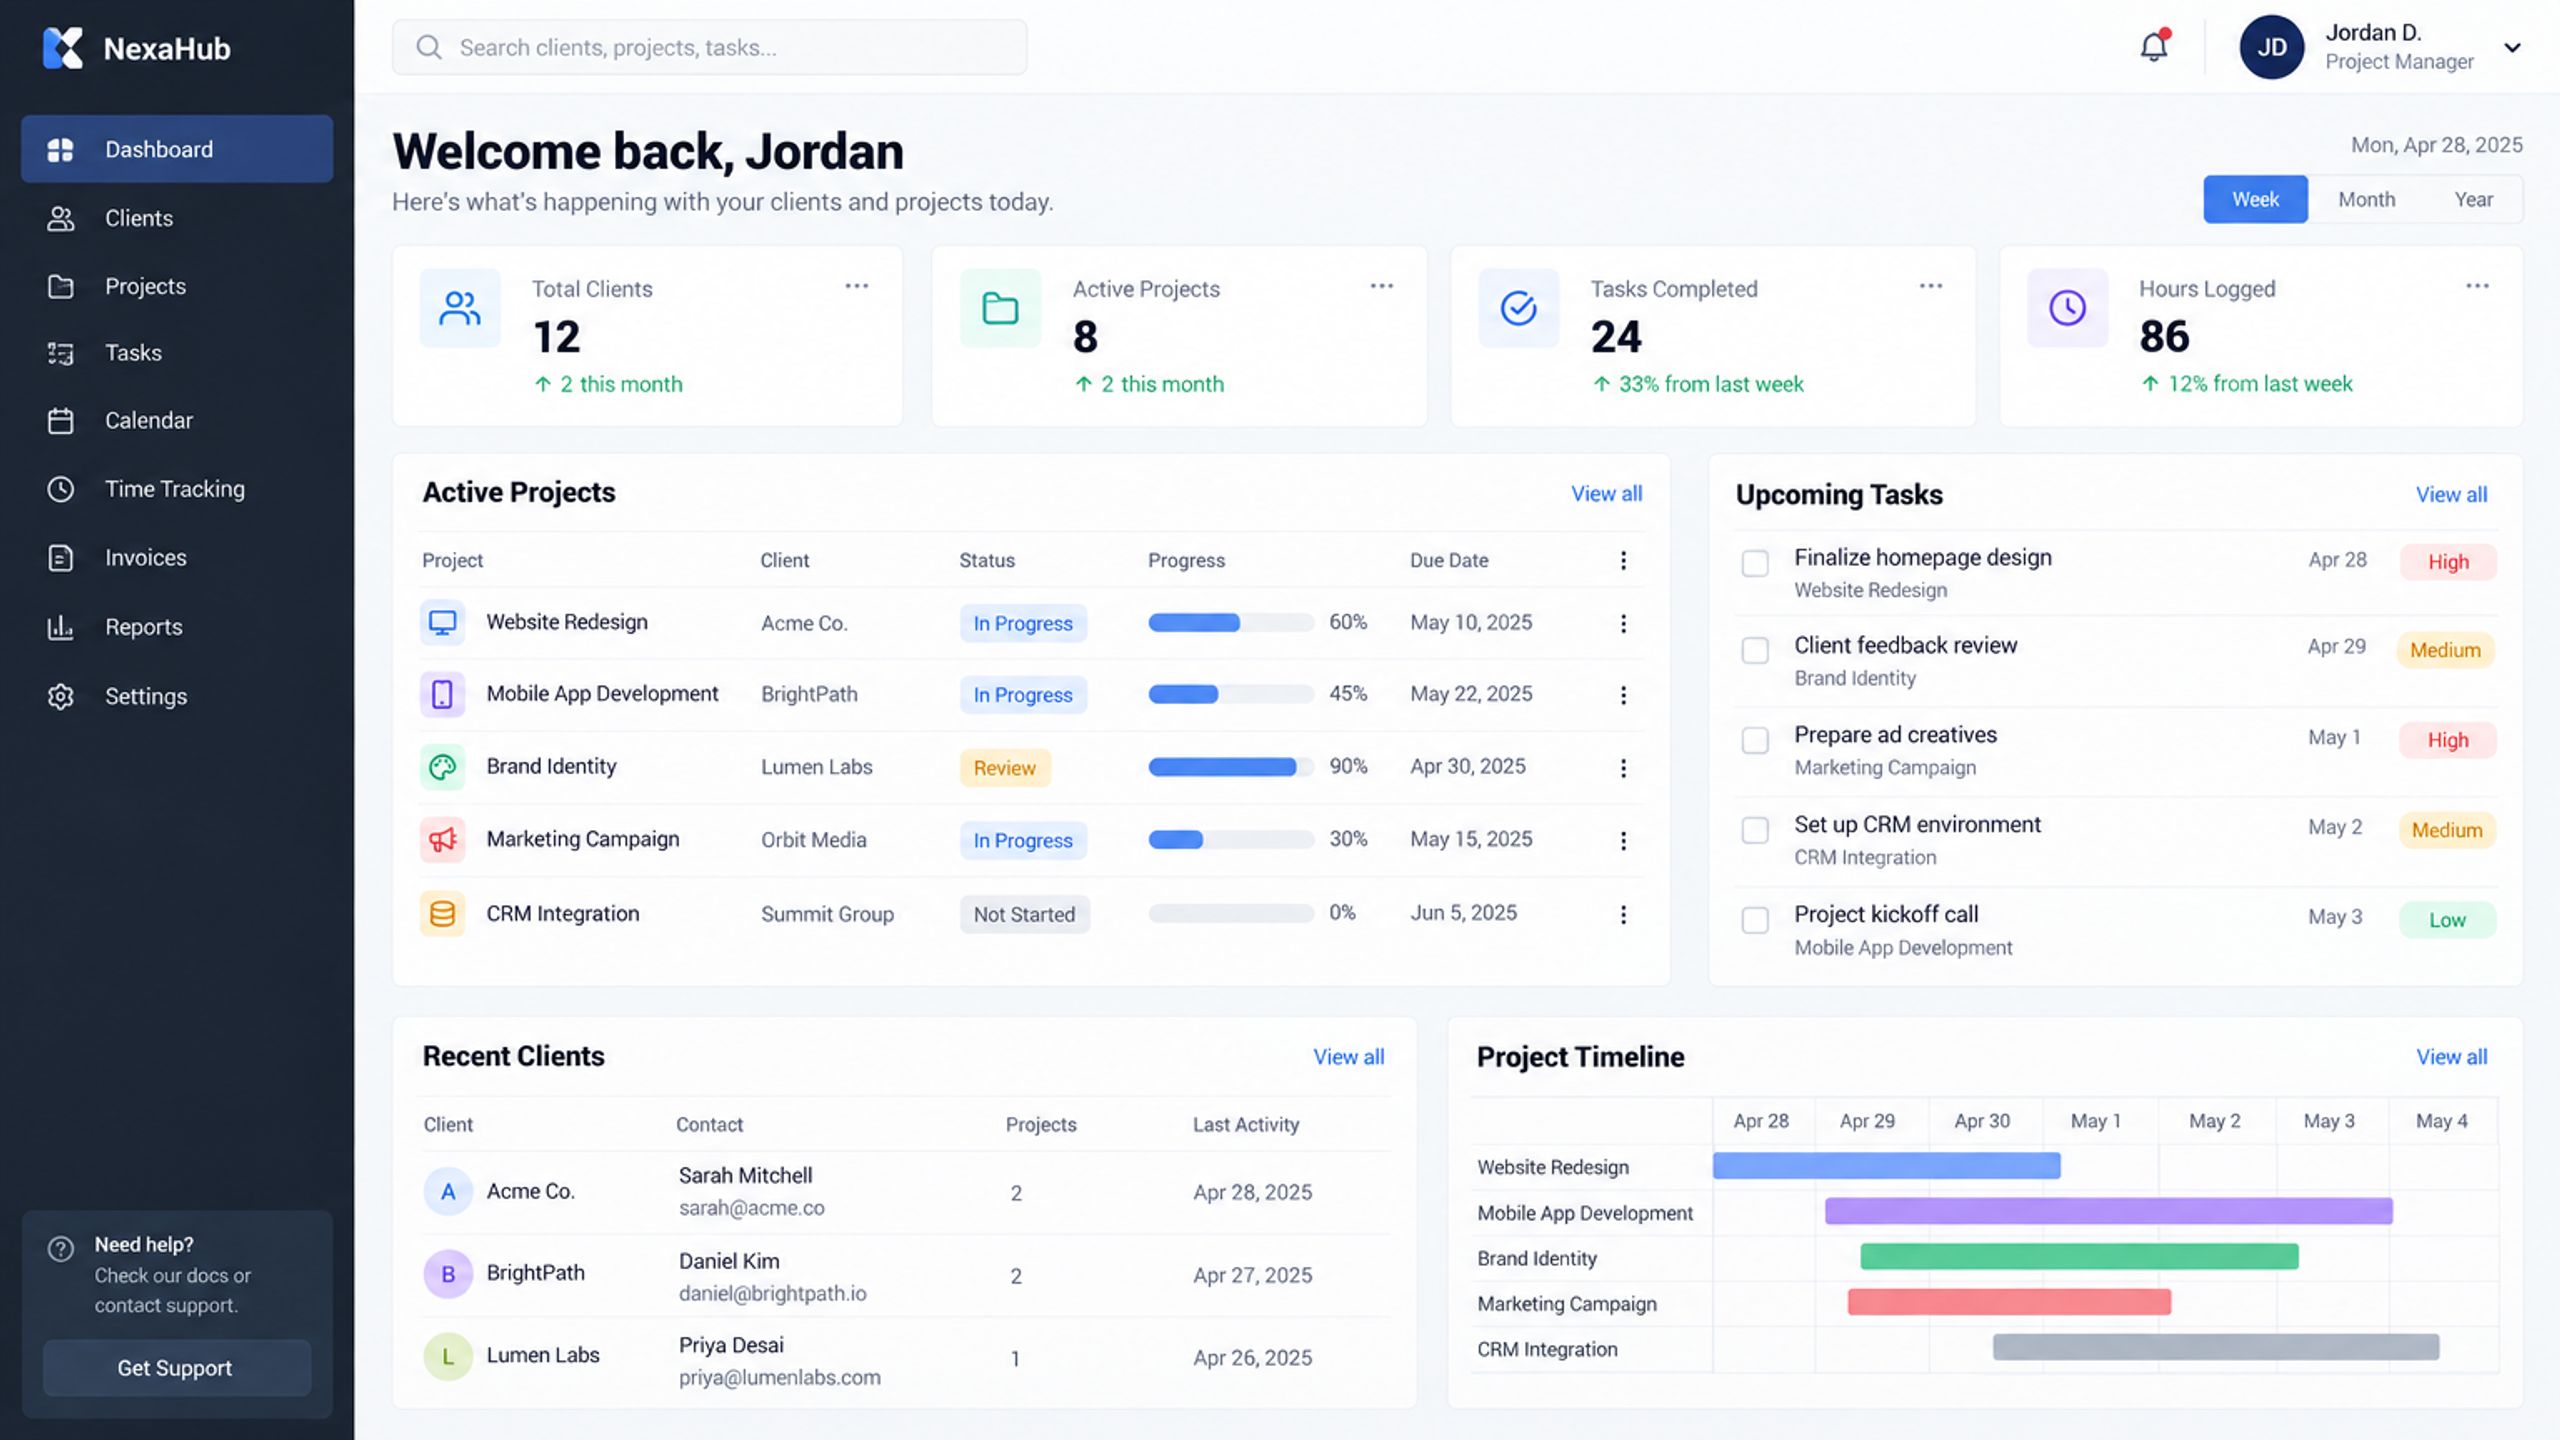Open the Website Redesign row actions menu

(1623, 623)
